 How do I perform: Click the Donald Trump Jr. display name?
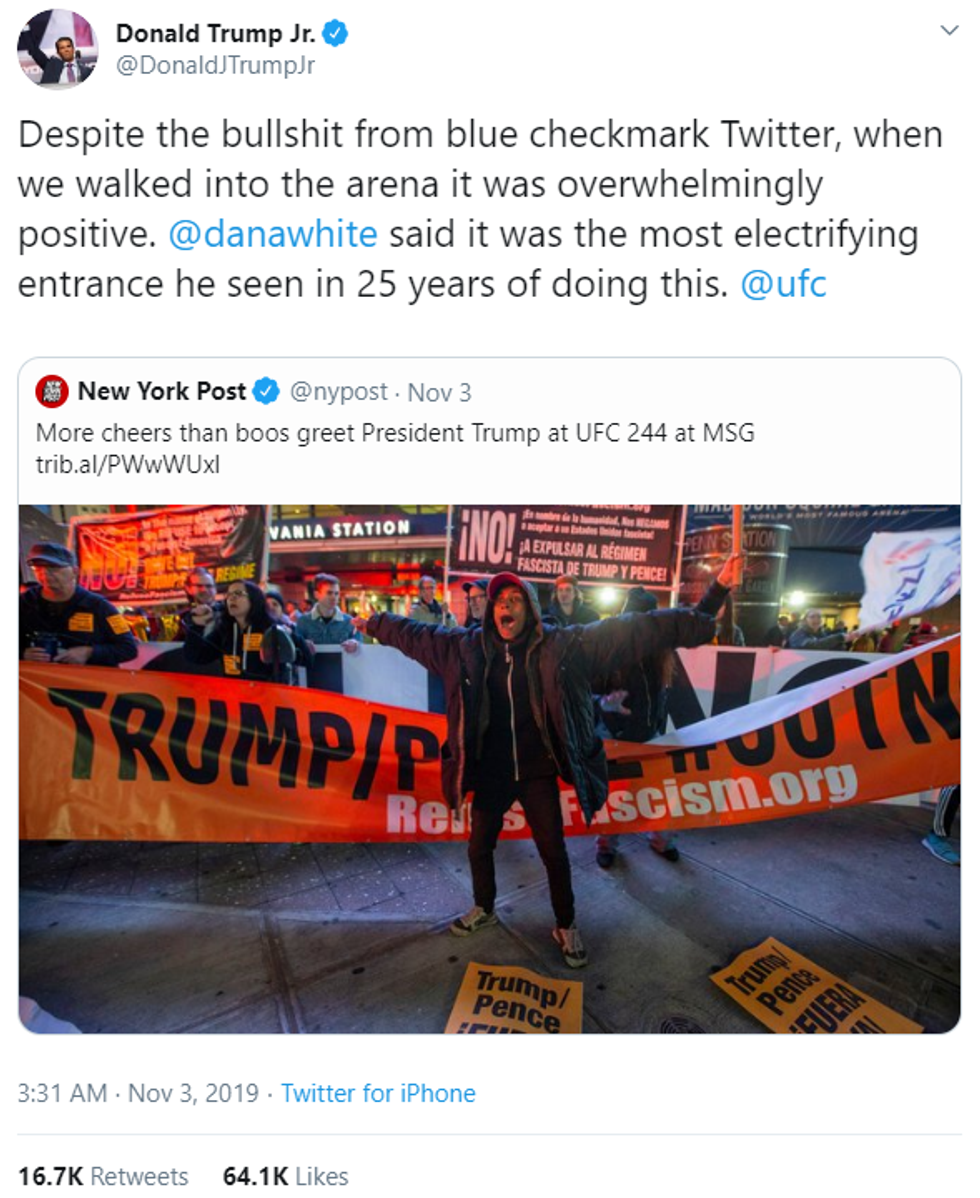tap(215, 34)
